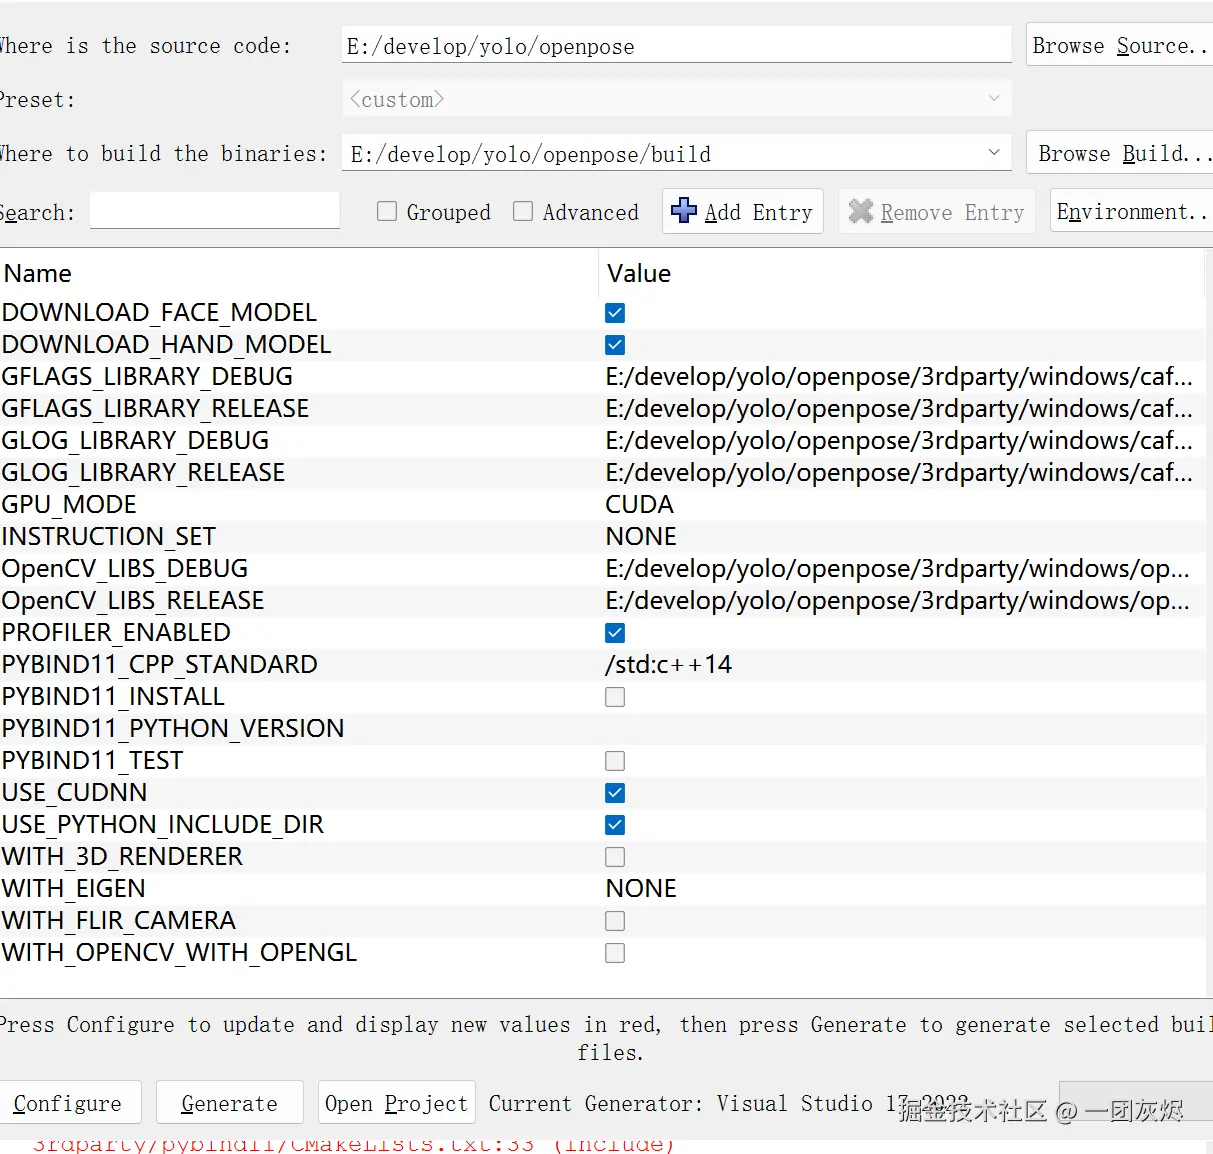Click the Search input field
The width and height of the screenshot is (1213, 1154).
[x=215, y=211]
